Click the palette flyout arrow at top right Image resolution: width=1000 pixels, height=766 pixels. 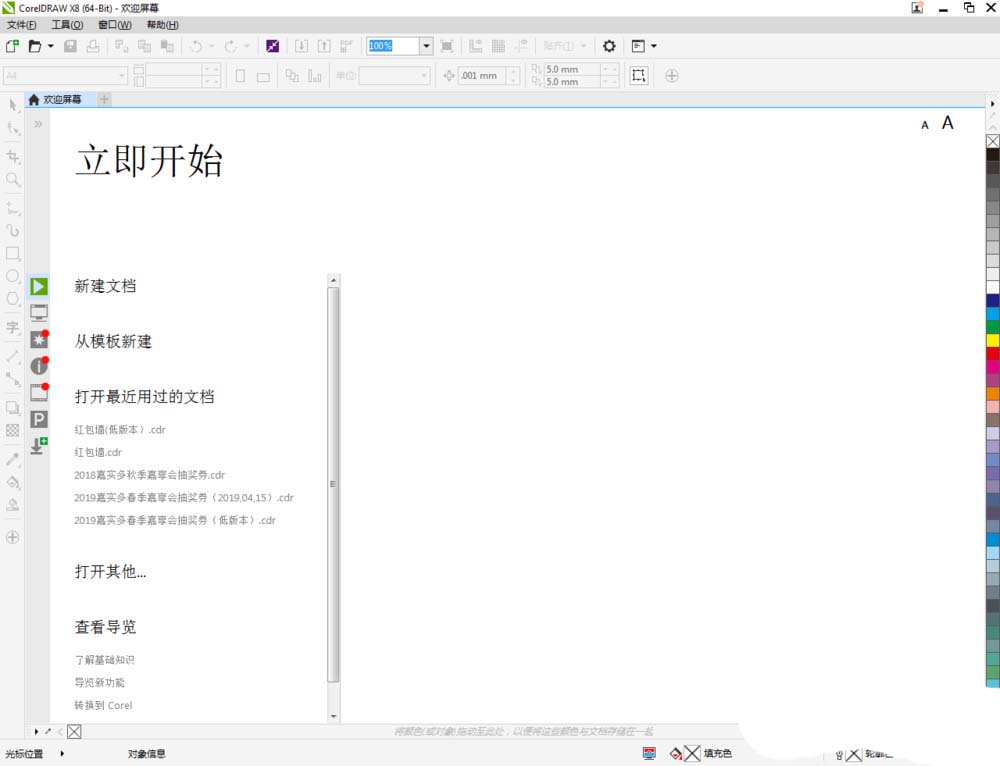pos(992,103)
